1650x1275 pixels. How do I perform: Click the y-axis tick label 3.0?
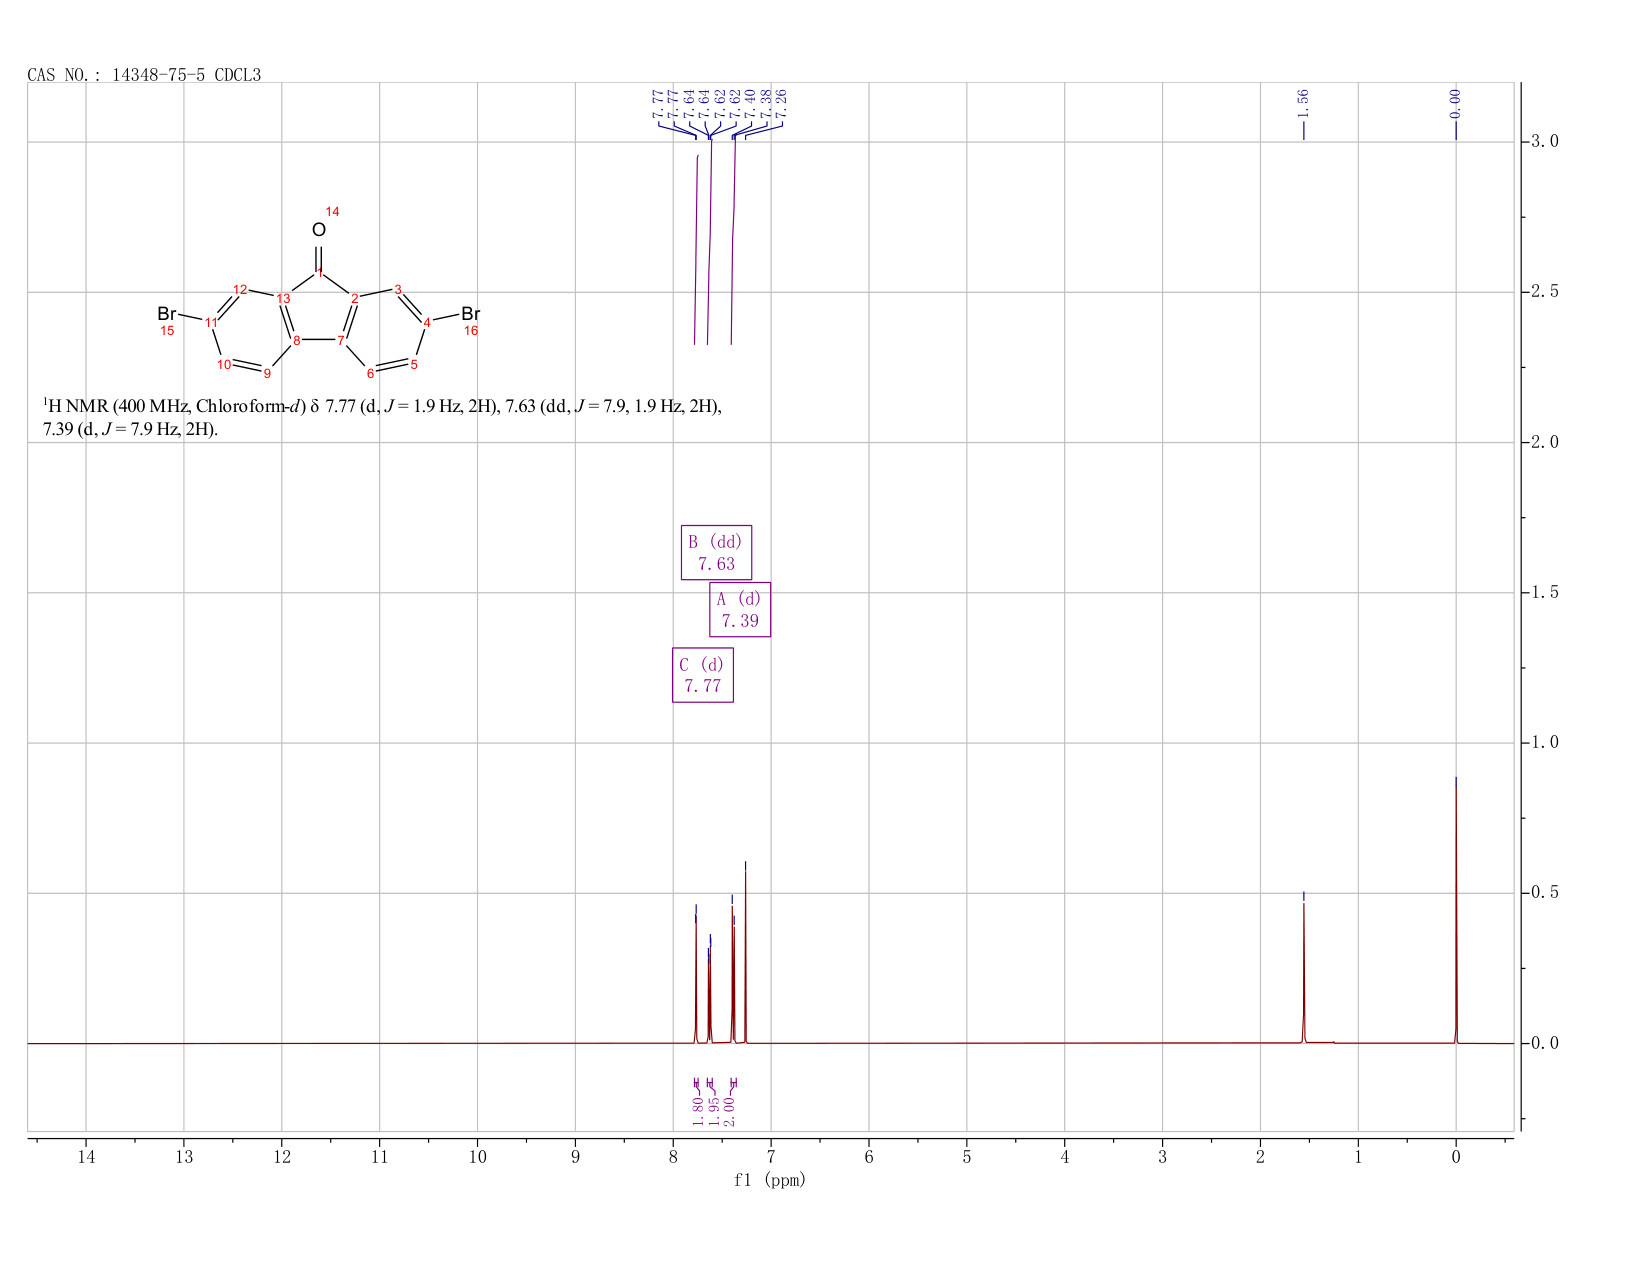pyautogui.click(x=1544, y=141)
